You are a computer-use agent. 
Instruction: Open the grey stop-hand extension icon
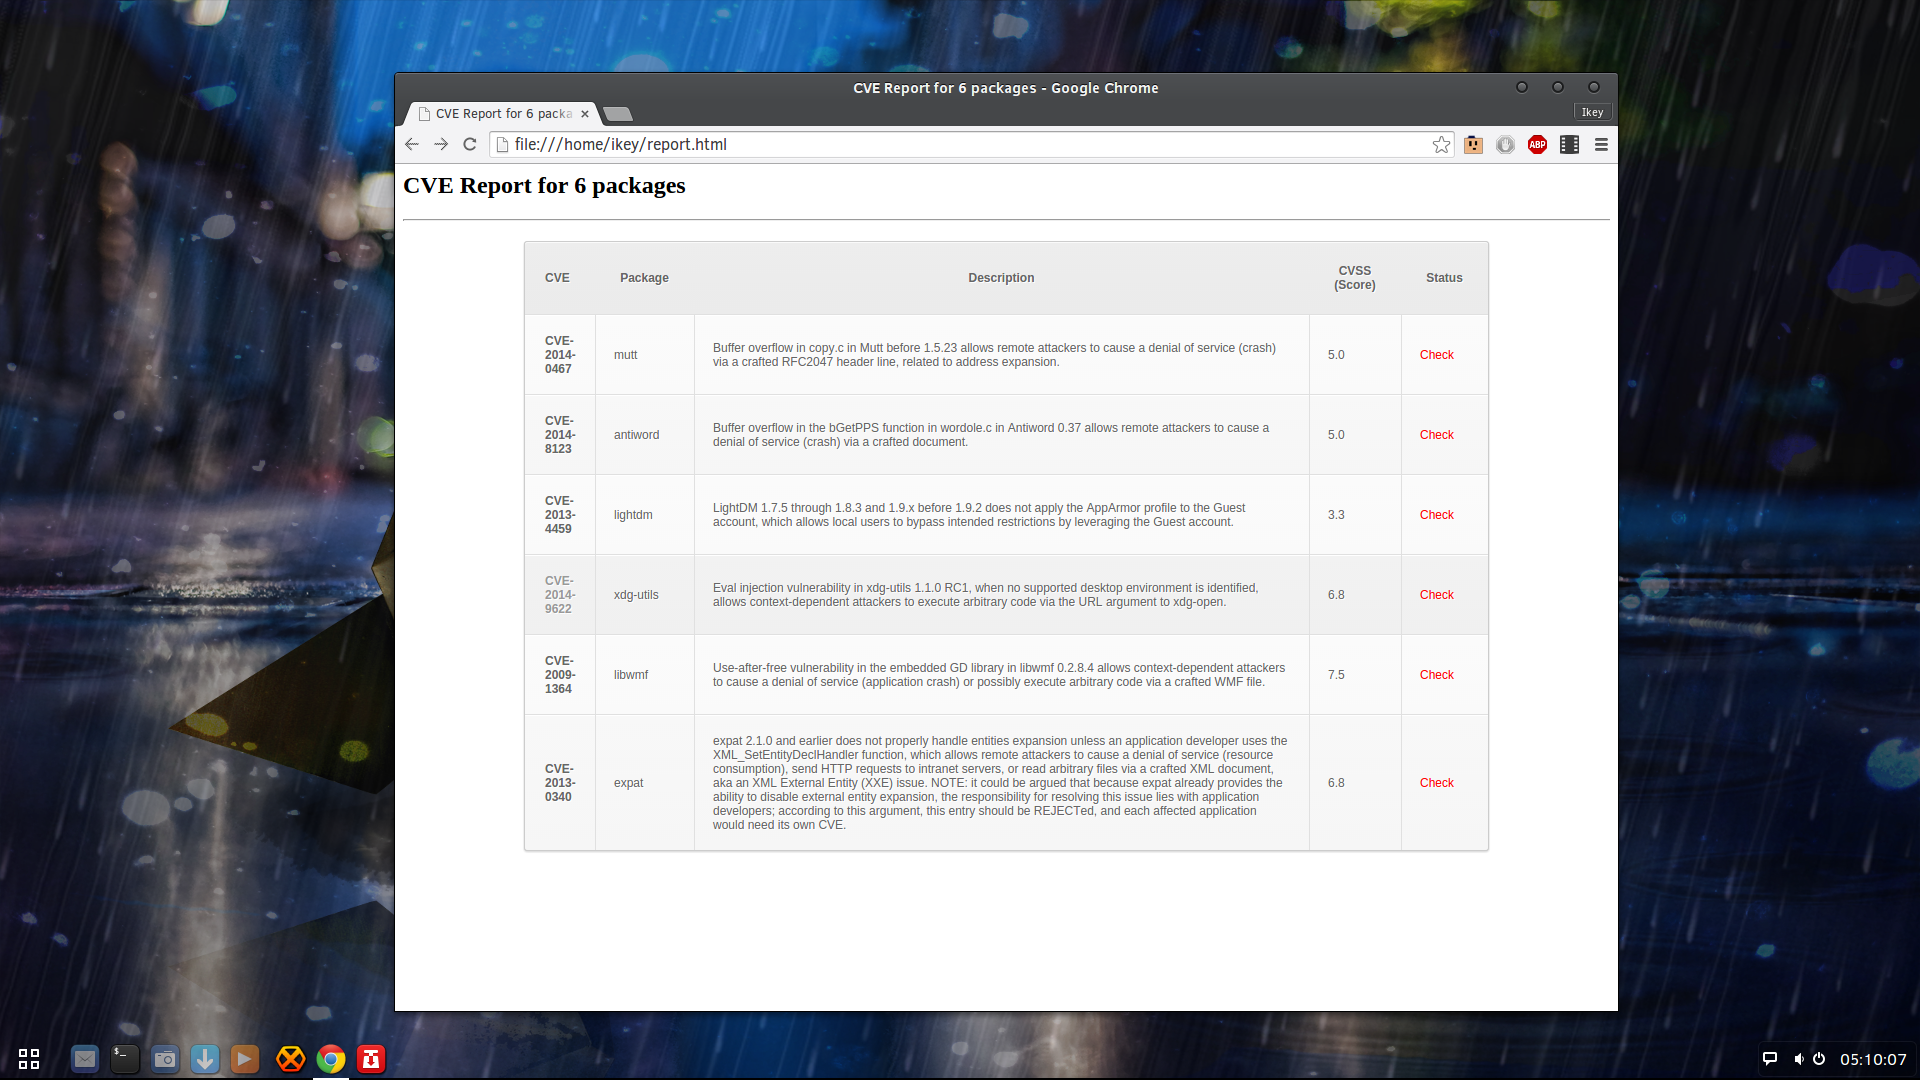[x=1505, y=145]
